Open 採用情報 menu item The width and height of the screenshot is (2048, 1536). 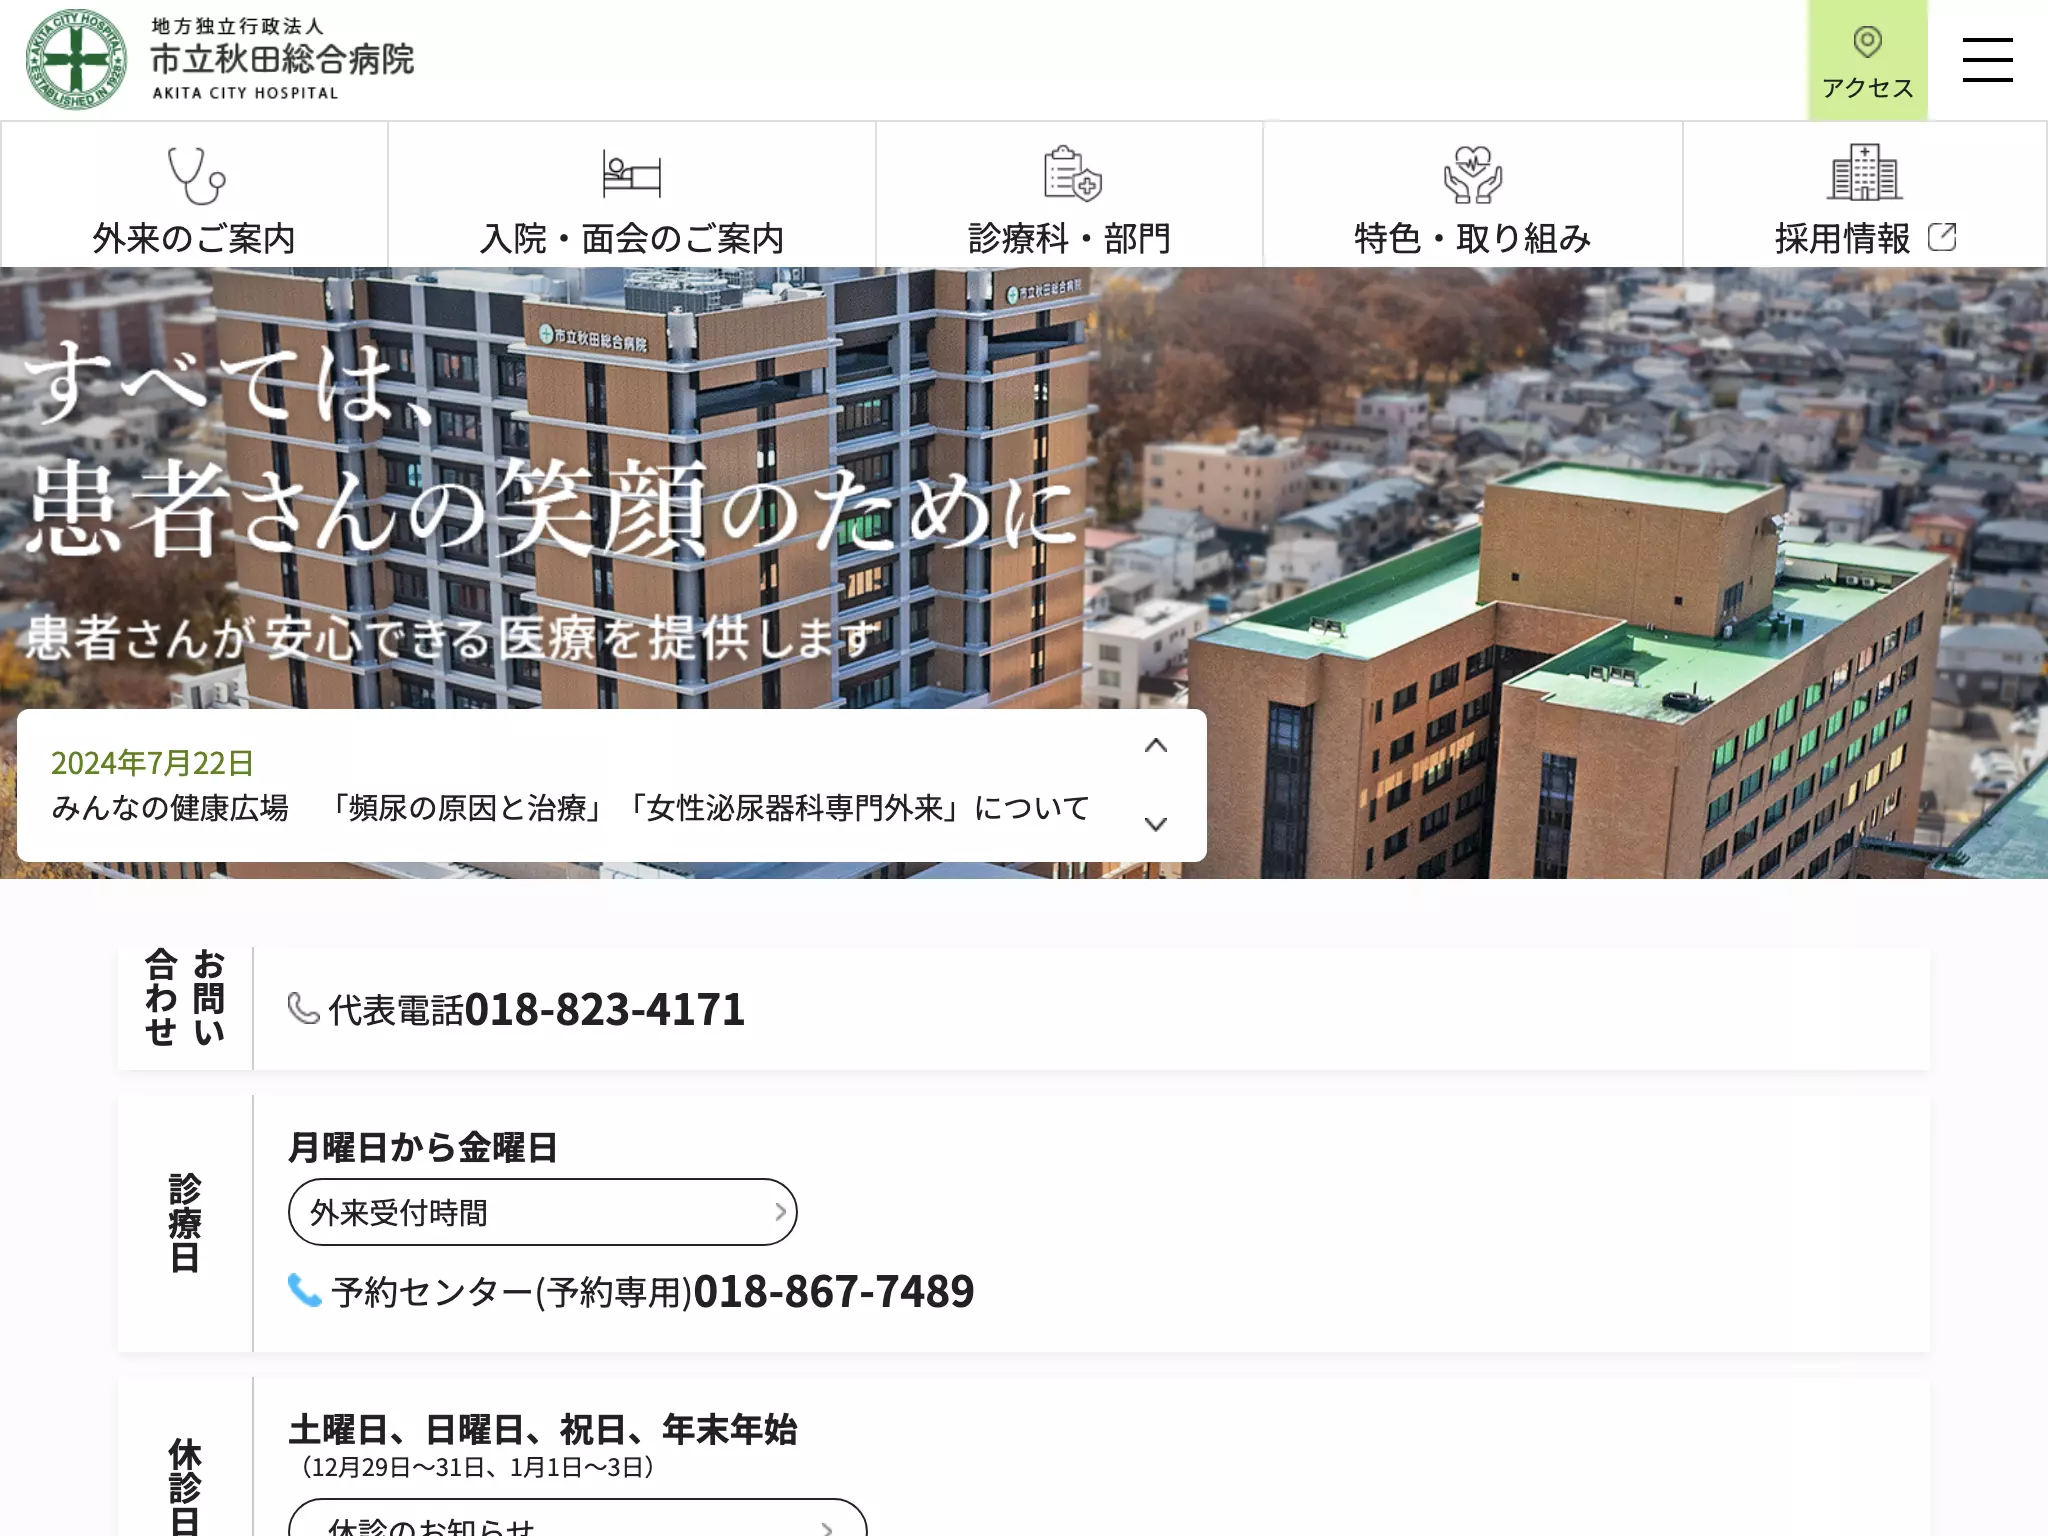pos(1865,195)
